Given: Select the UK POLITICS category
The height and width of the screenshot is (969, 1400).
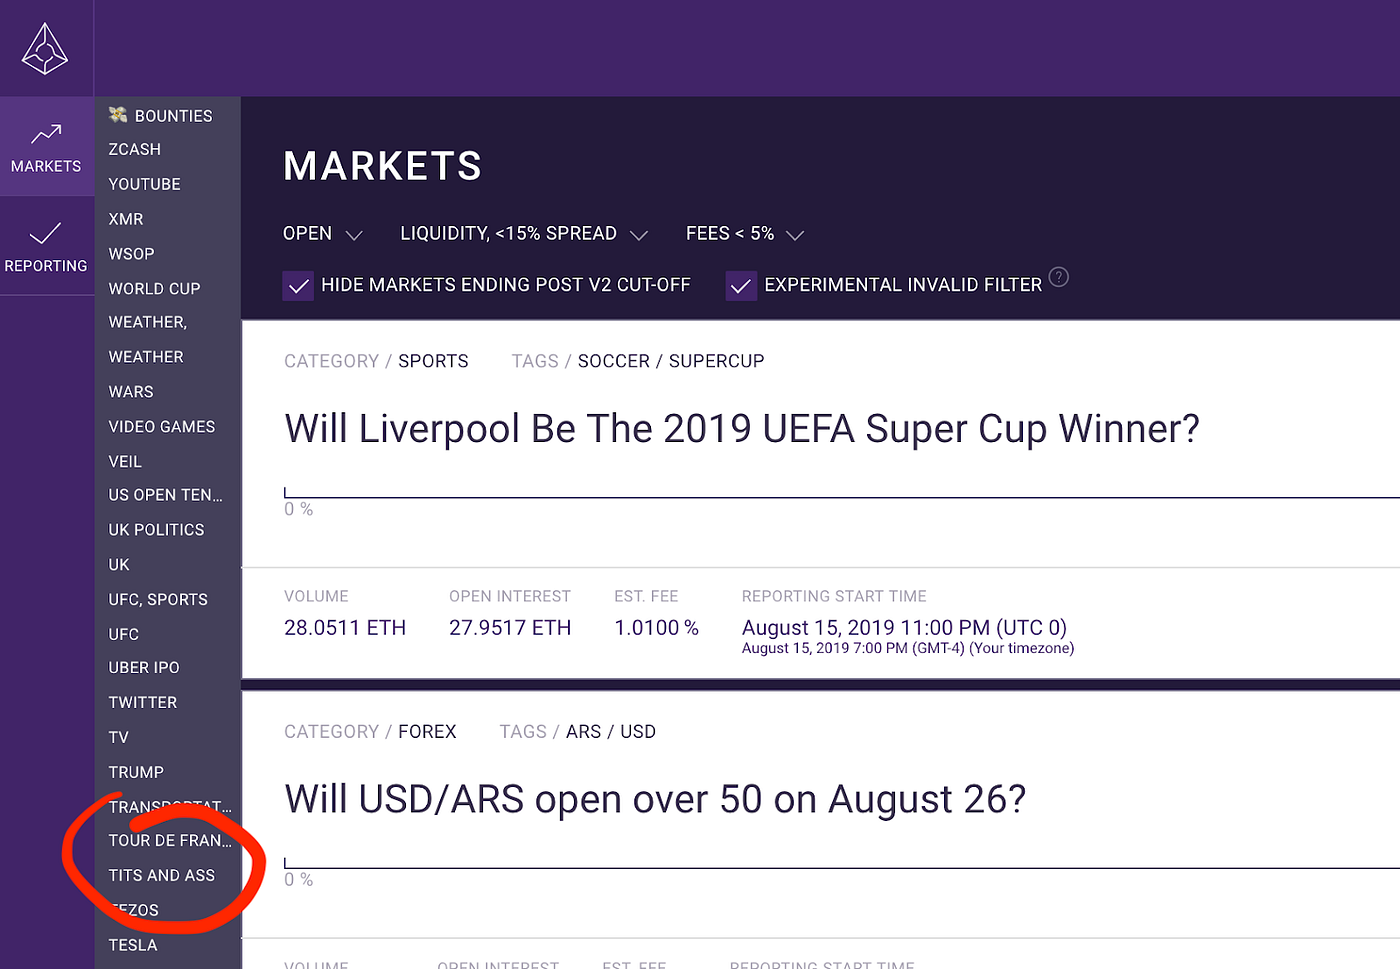Looking at the screenshot, I should point(156,529).
